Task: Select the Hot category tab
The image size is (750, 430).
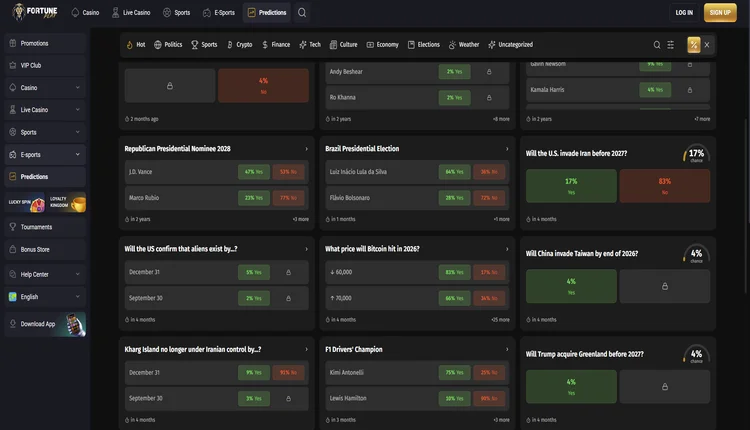Action: tap(136, 44)
